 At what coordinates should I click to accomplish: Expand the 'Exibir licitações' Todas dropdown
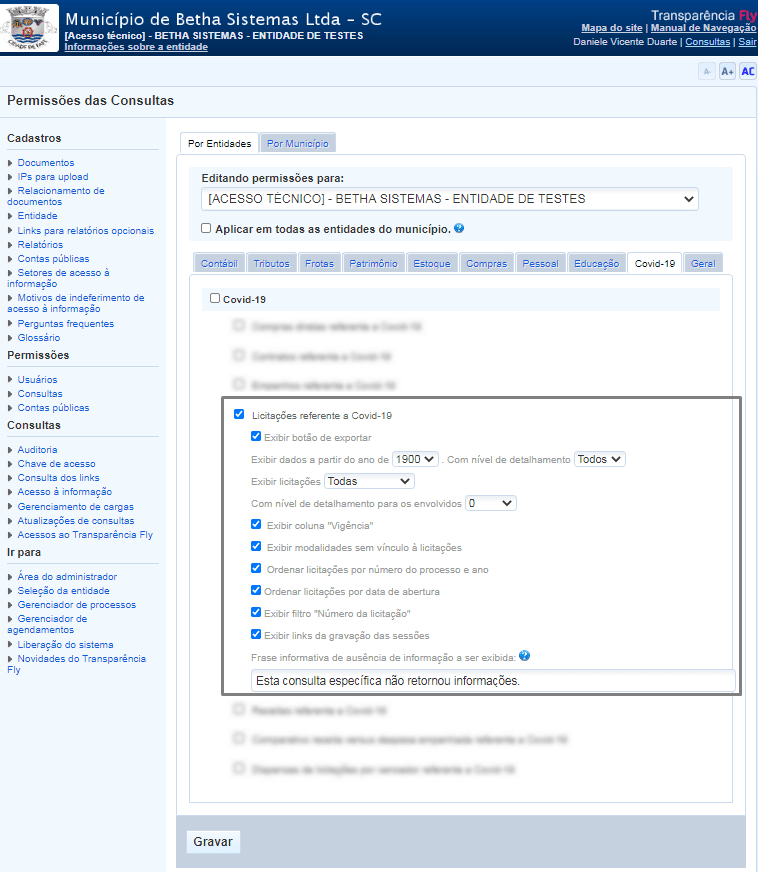coord(369,481)
